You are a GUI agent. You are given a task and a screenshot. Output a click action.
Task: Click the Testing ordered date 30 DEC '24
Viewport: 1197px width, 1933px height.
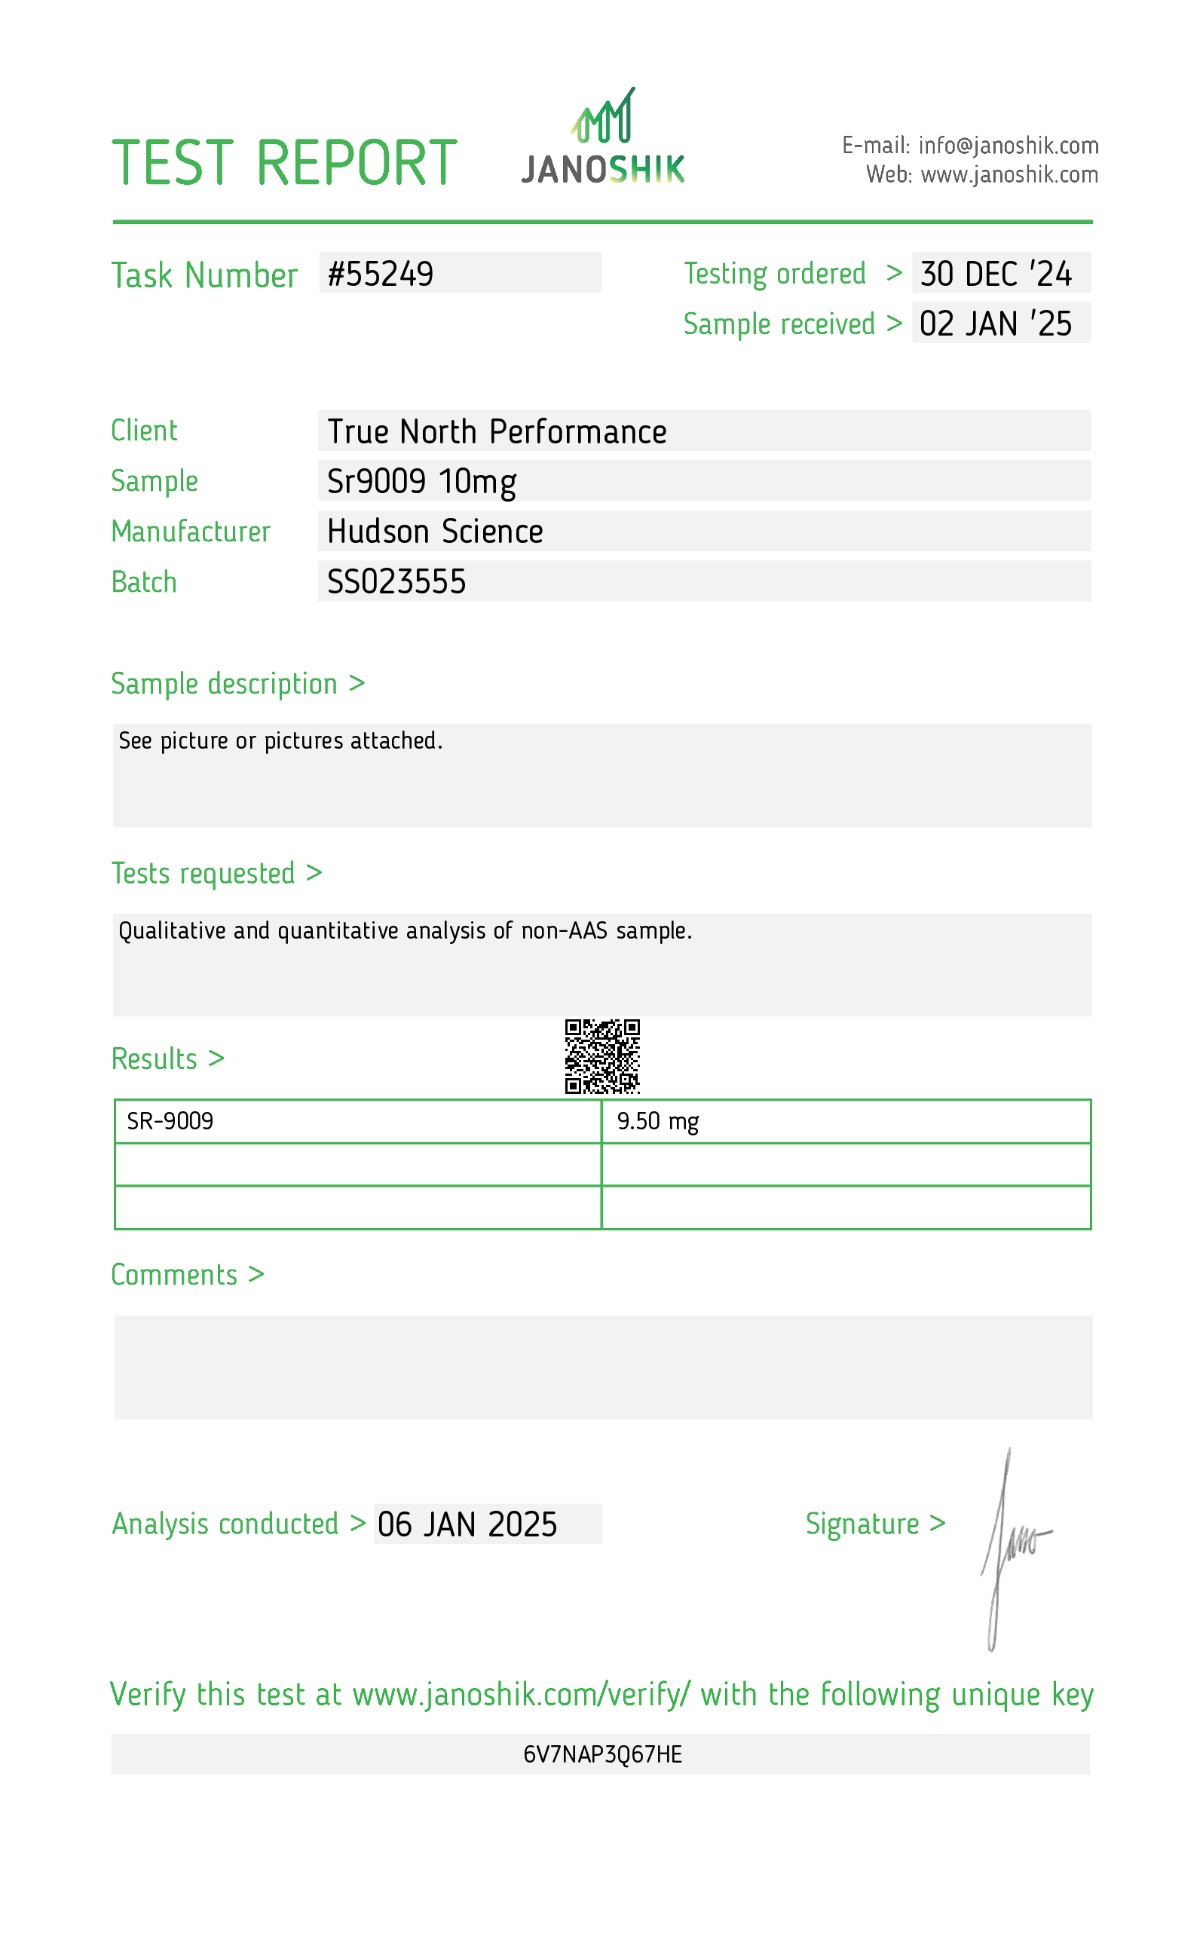pos(1001,273)
